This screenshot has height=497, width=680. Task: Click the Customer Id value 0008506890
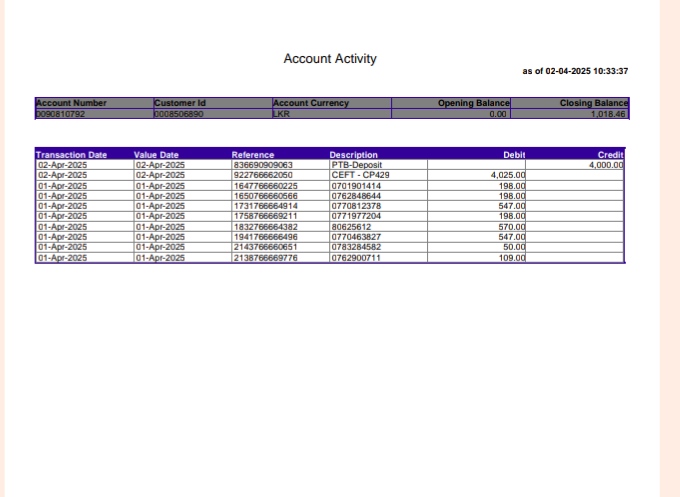coord(179,114)
